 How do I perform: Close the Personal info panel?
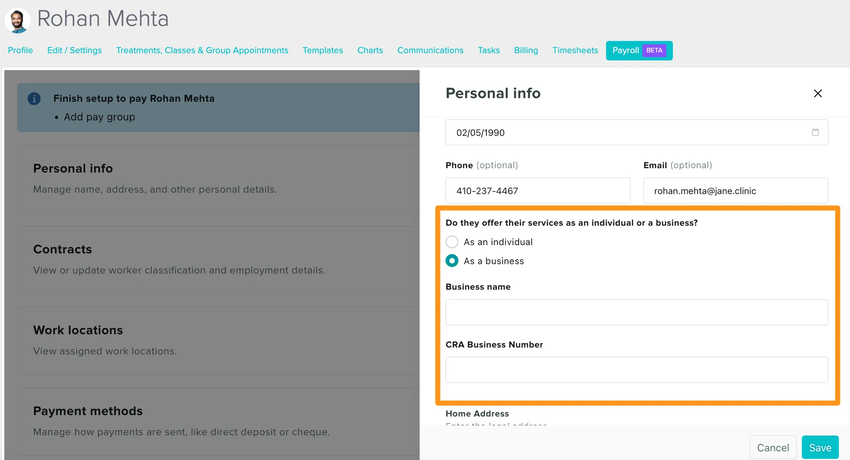(817, 93)
